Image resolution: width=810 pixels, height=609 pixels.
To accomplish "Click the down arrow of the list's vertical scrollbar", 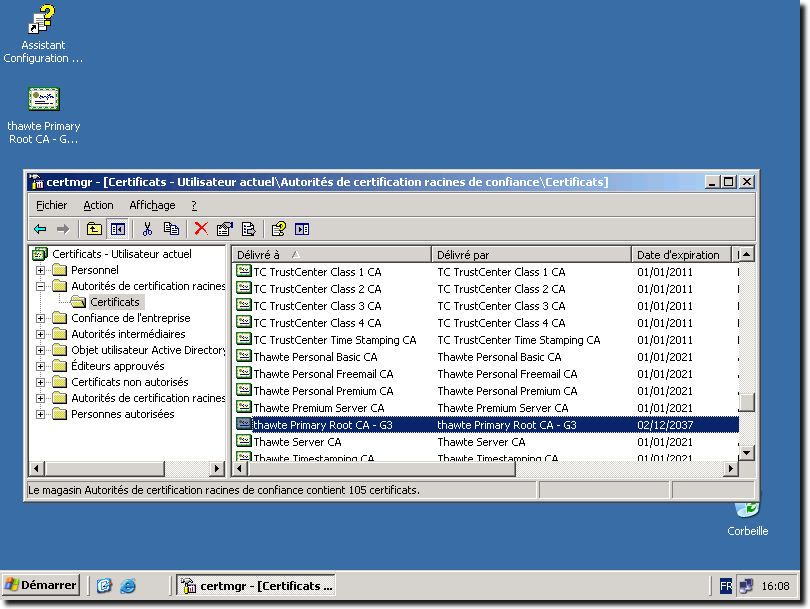I will tap(746, 453).
